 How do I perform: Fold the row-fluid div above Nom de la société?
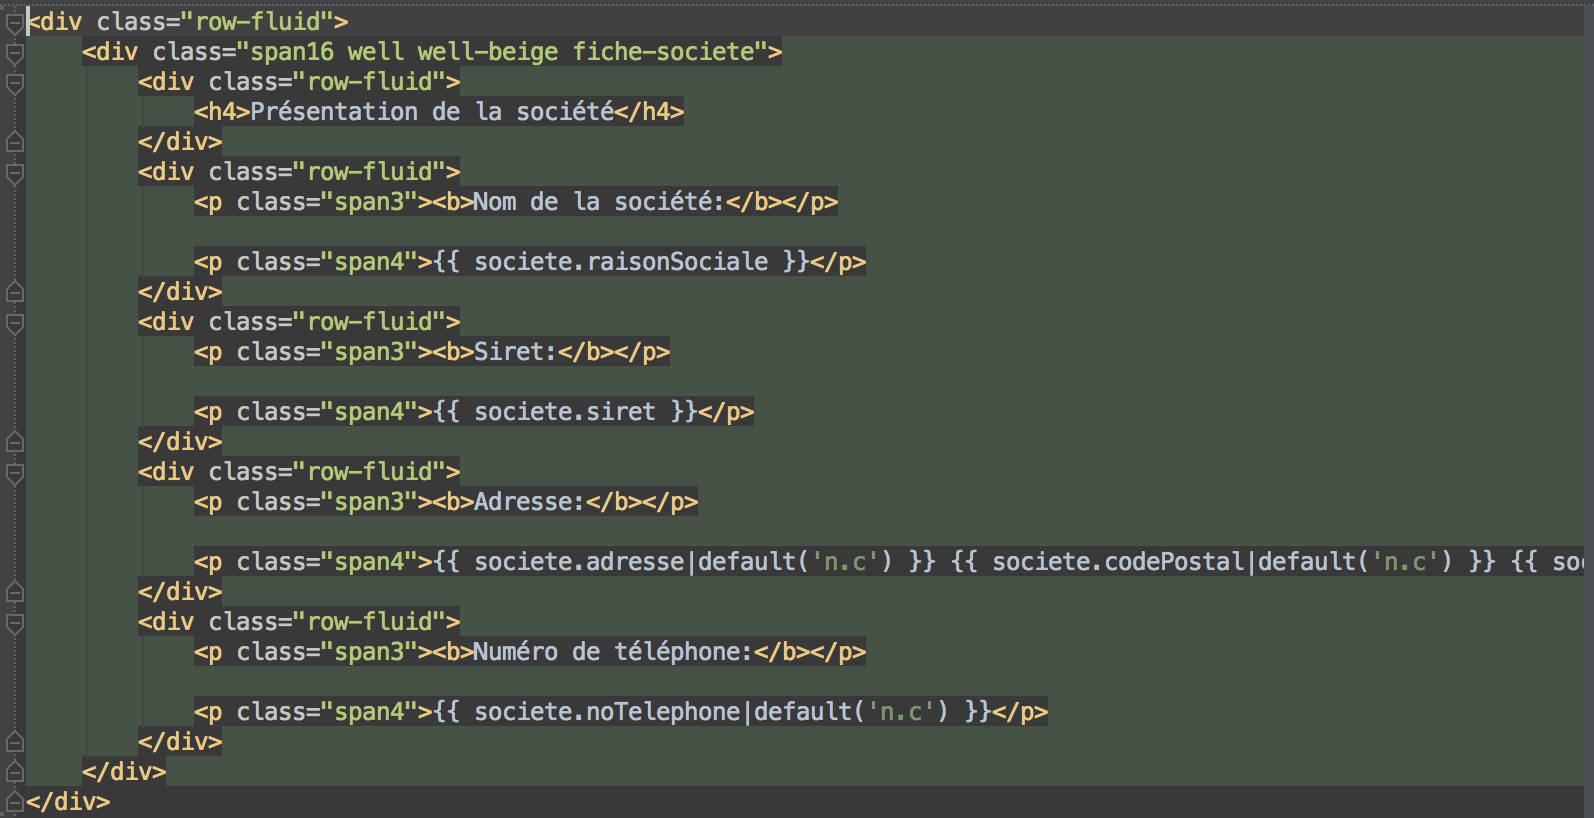(15, 173)
